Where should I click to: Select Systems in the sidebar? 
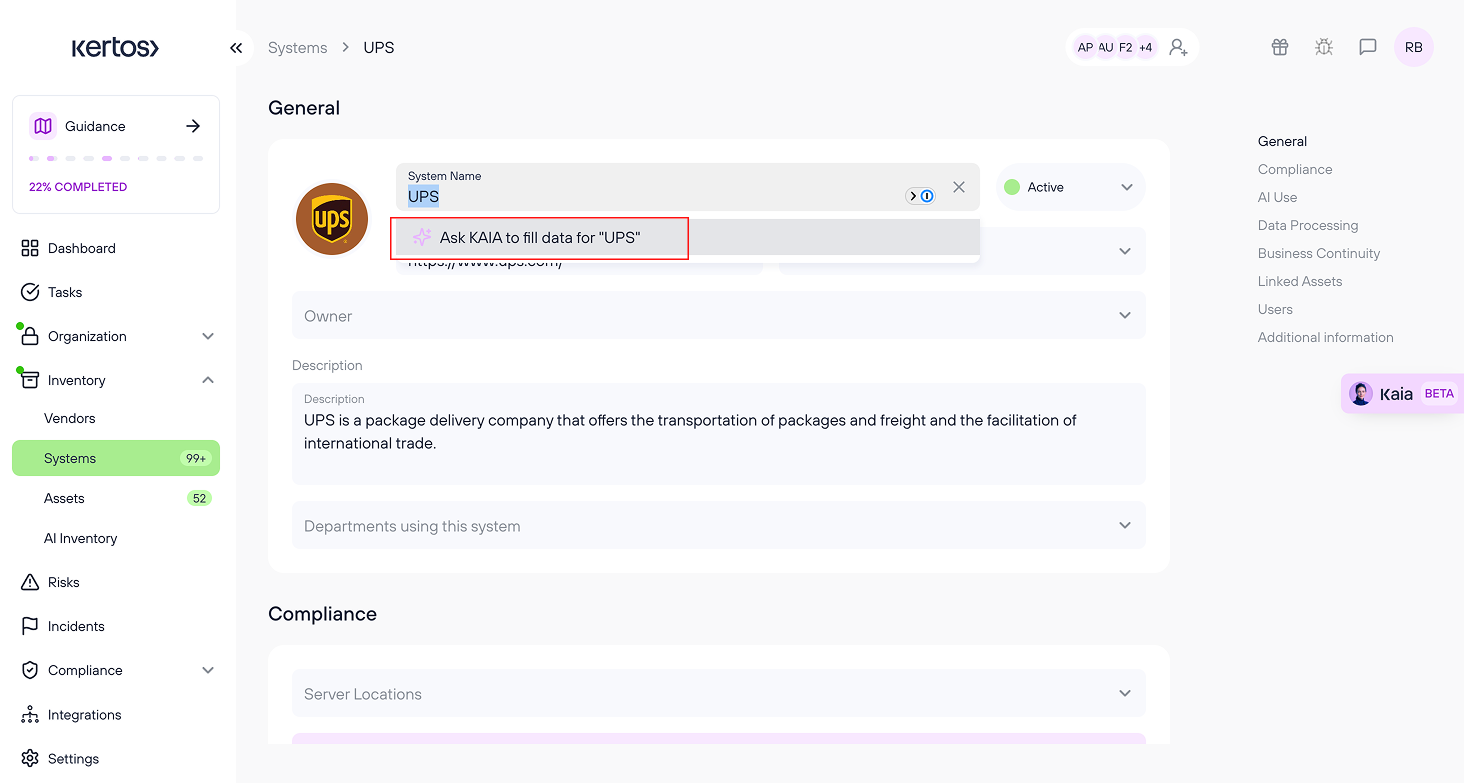click(116, 458)
